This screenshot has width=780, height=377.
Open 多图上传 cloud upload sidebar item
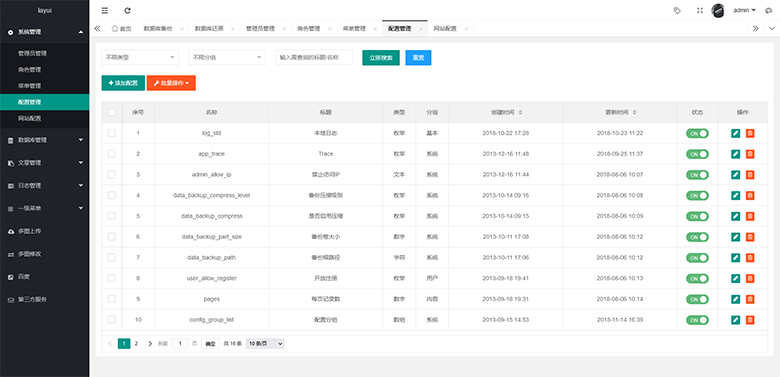(45, 231)
